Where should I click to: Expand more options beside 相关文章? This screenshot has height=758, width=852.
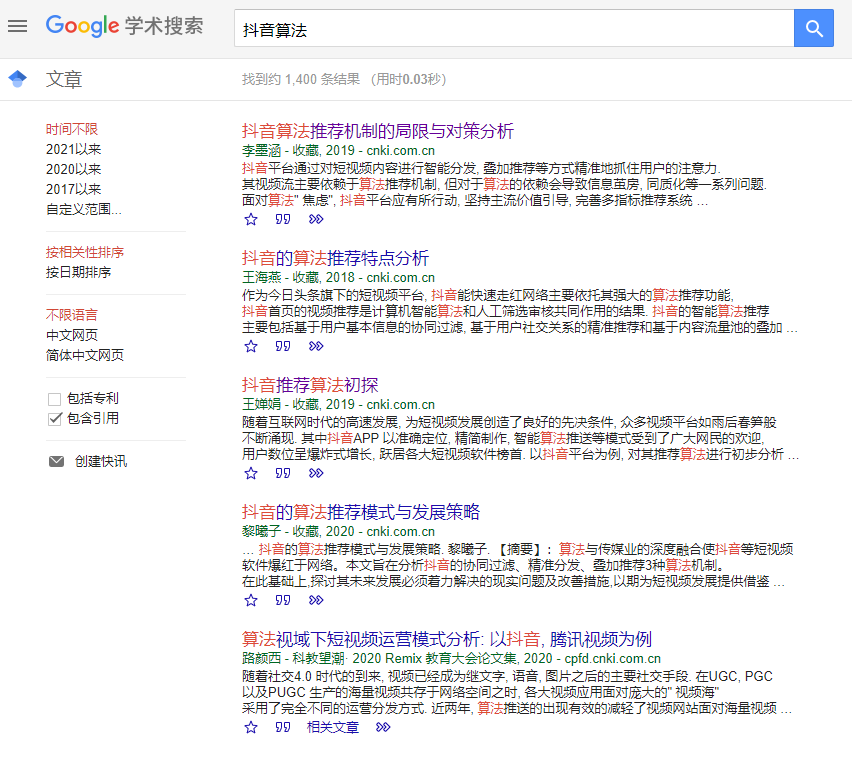click(383, 727)
